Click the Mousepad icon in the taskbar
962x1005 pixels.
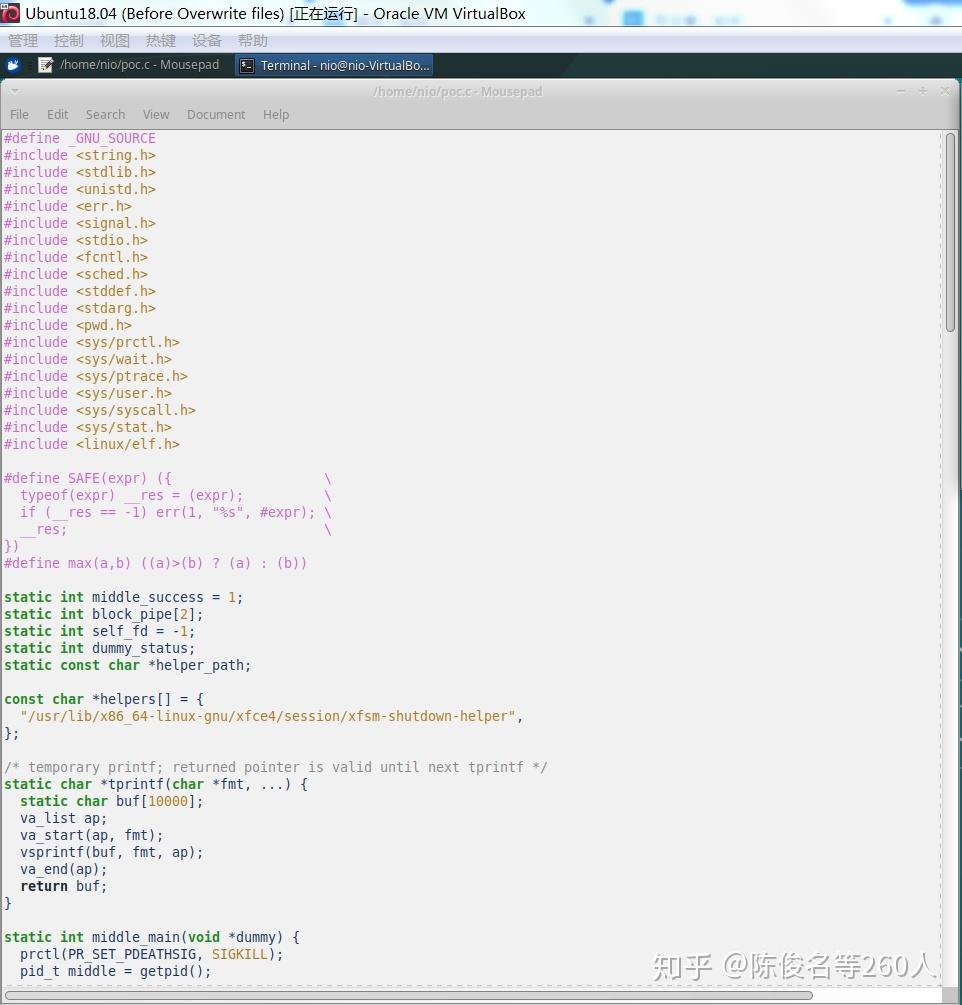click(45, 65)
